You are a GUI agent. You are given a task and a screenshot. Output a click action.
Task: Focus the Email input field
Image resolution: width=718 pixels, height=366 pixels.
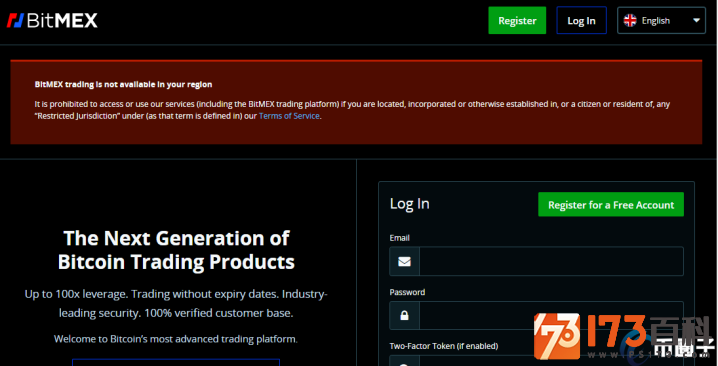pyautogui.click(x=551, y=261)
